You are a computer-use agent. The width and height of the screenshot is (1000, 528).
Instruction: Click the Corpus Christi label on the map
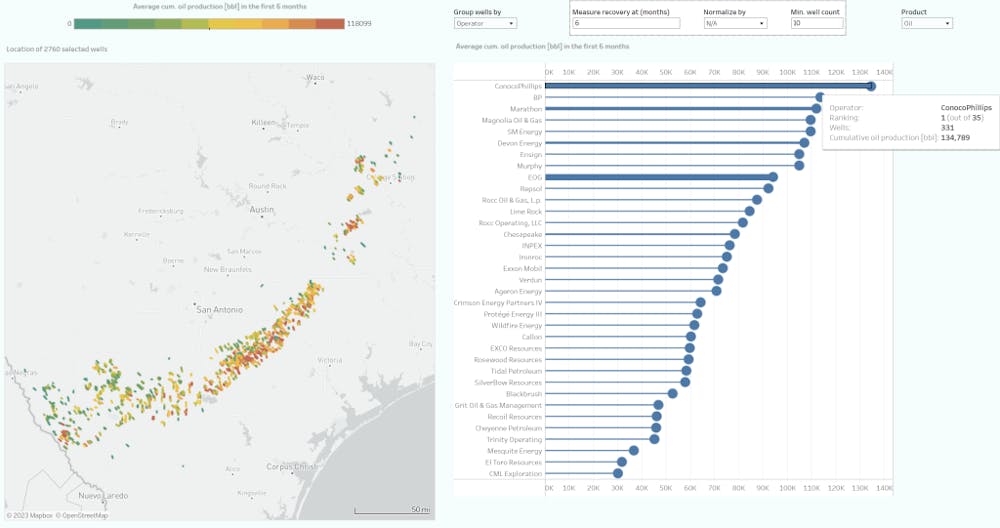(x=291, y=467)
